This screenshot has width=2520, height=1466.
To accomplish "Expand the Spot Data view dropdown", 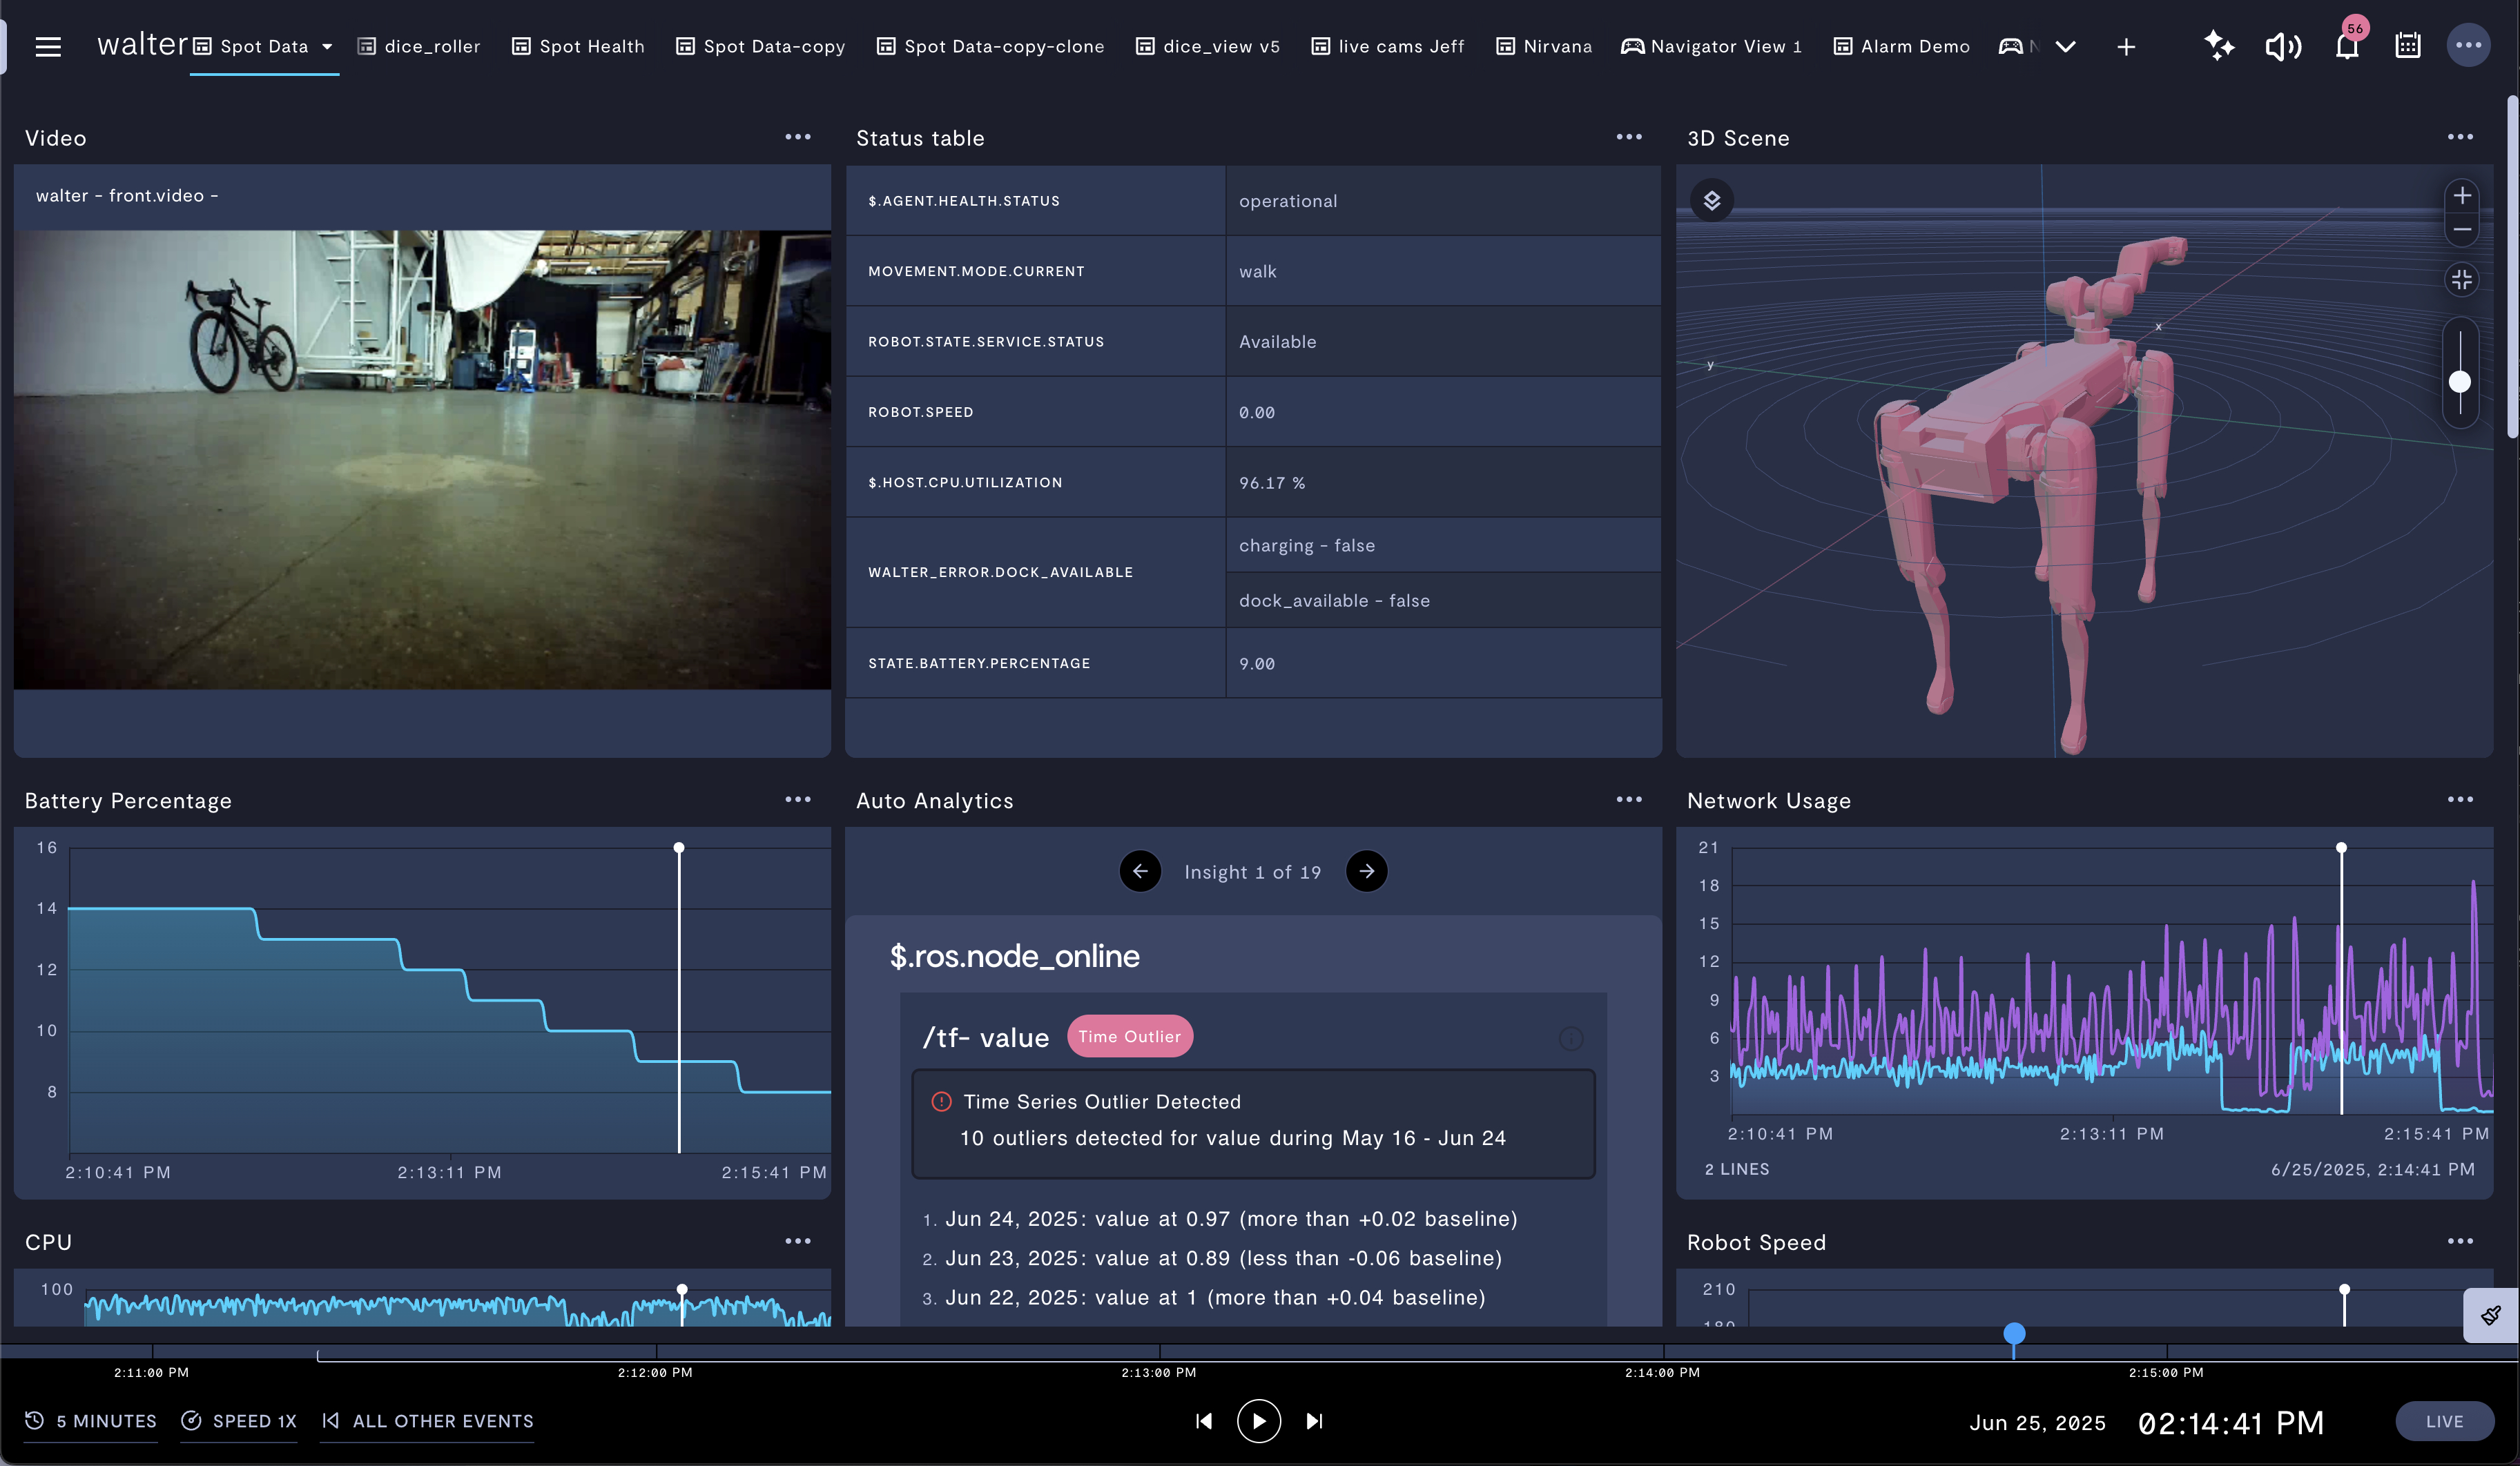I will 327,47.
